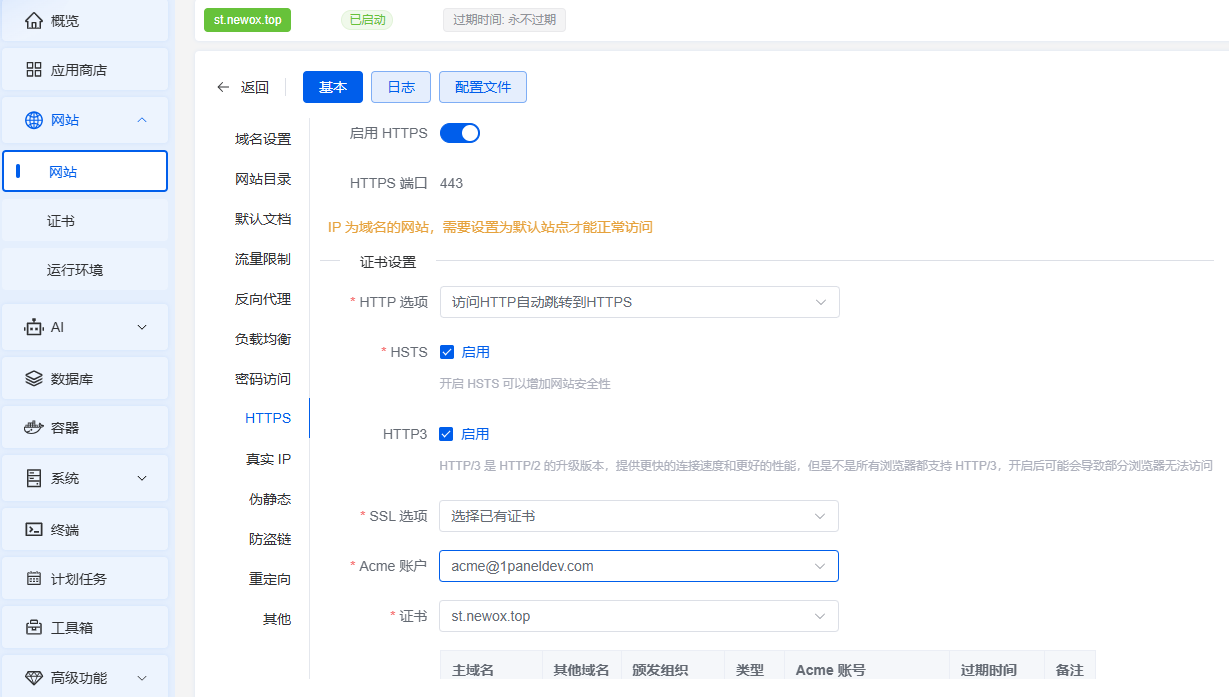
Task: Click the back arrow icon
Action: [223, 87]
